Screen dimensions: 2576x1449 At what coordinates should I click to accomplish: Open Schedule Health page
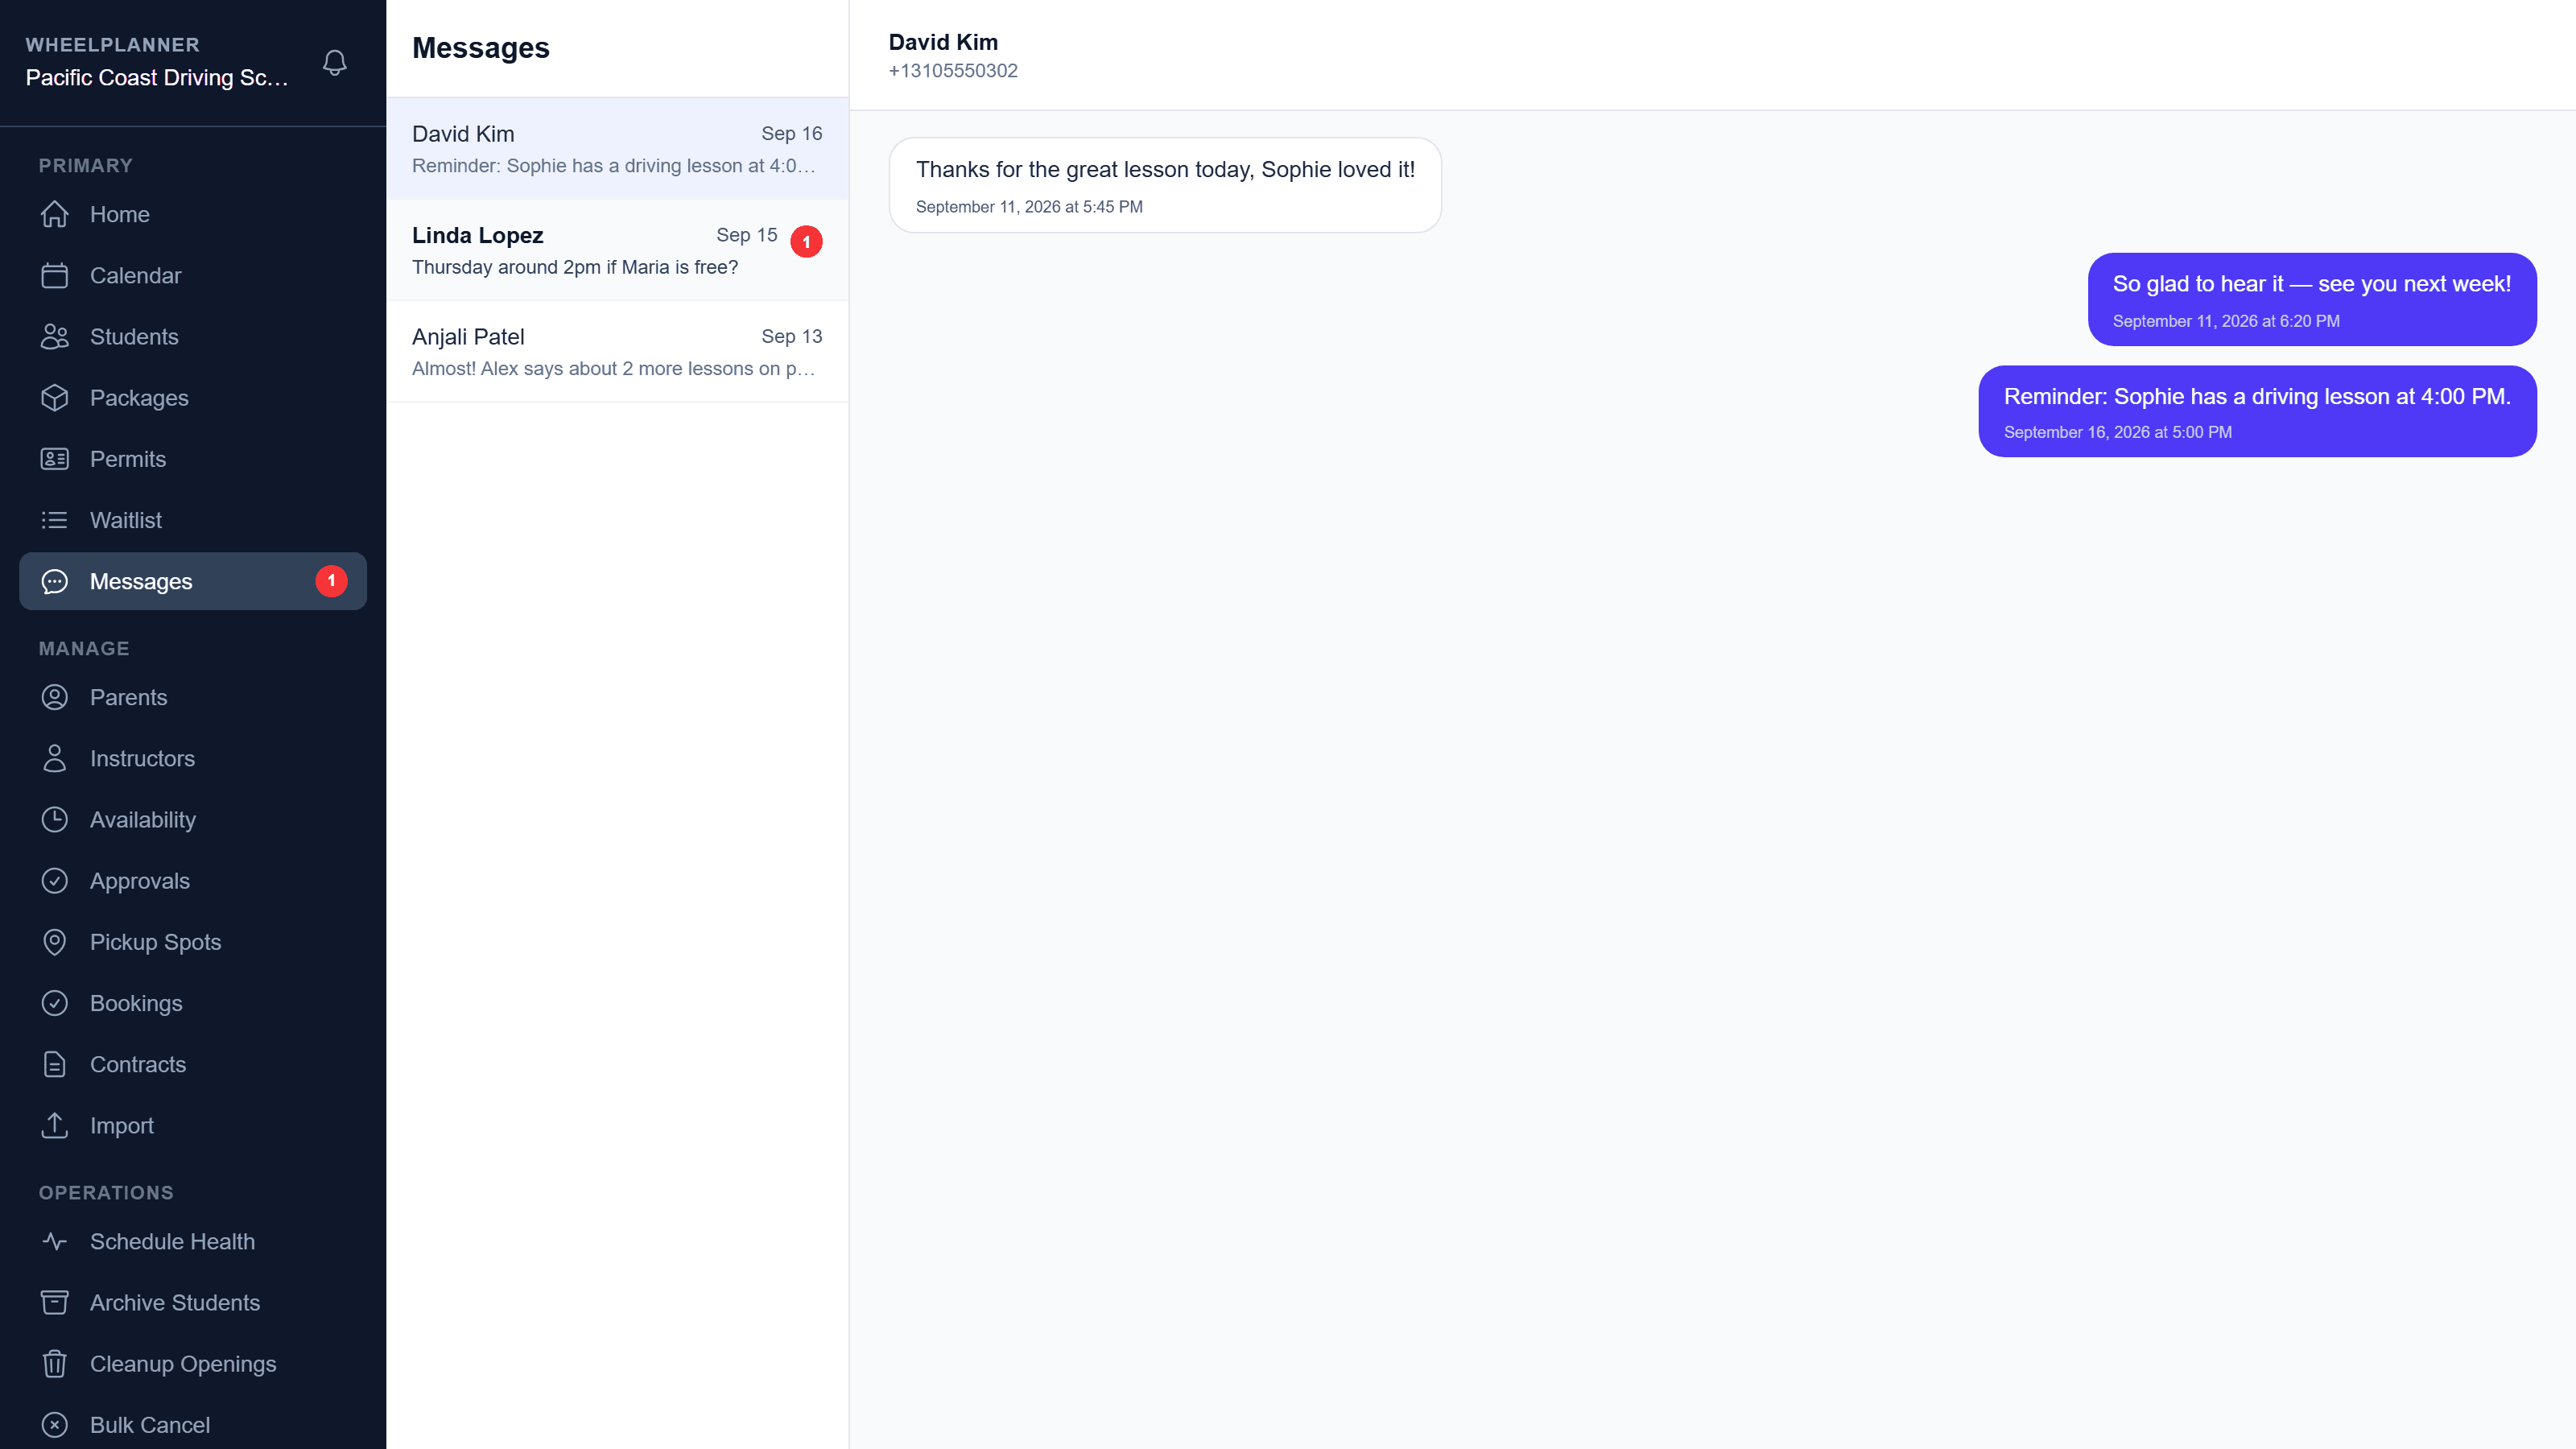pos(193,1241)
